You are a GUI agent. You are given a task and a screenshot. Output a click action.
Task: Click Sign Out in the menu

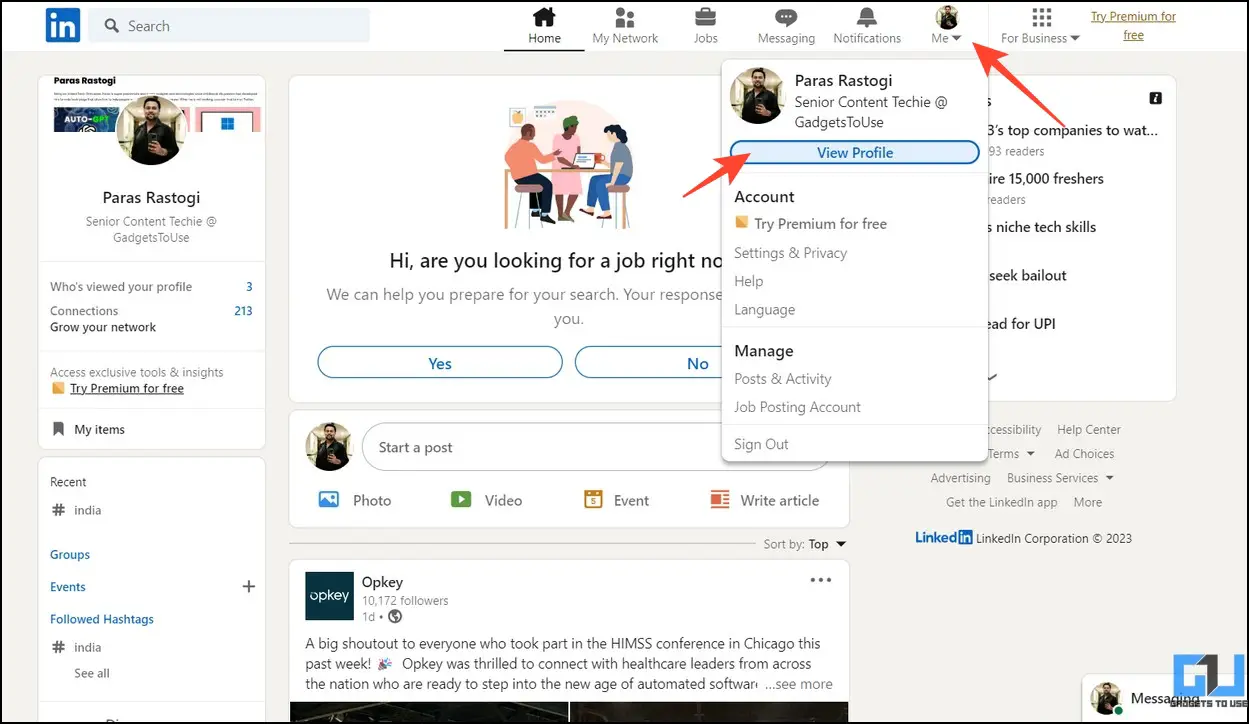tap(761, 444)
